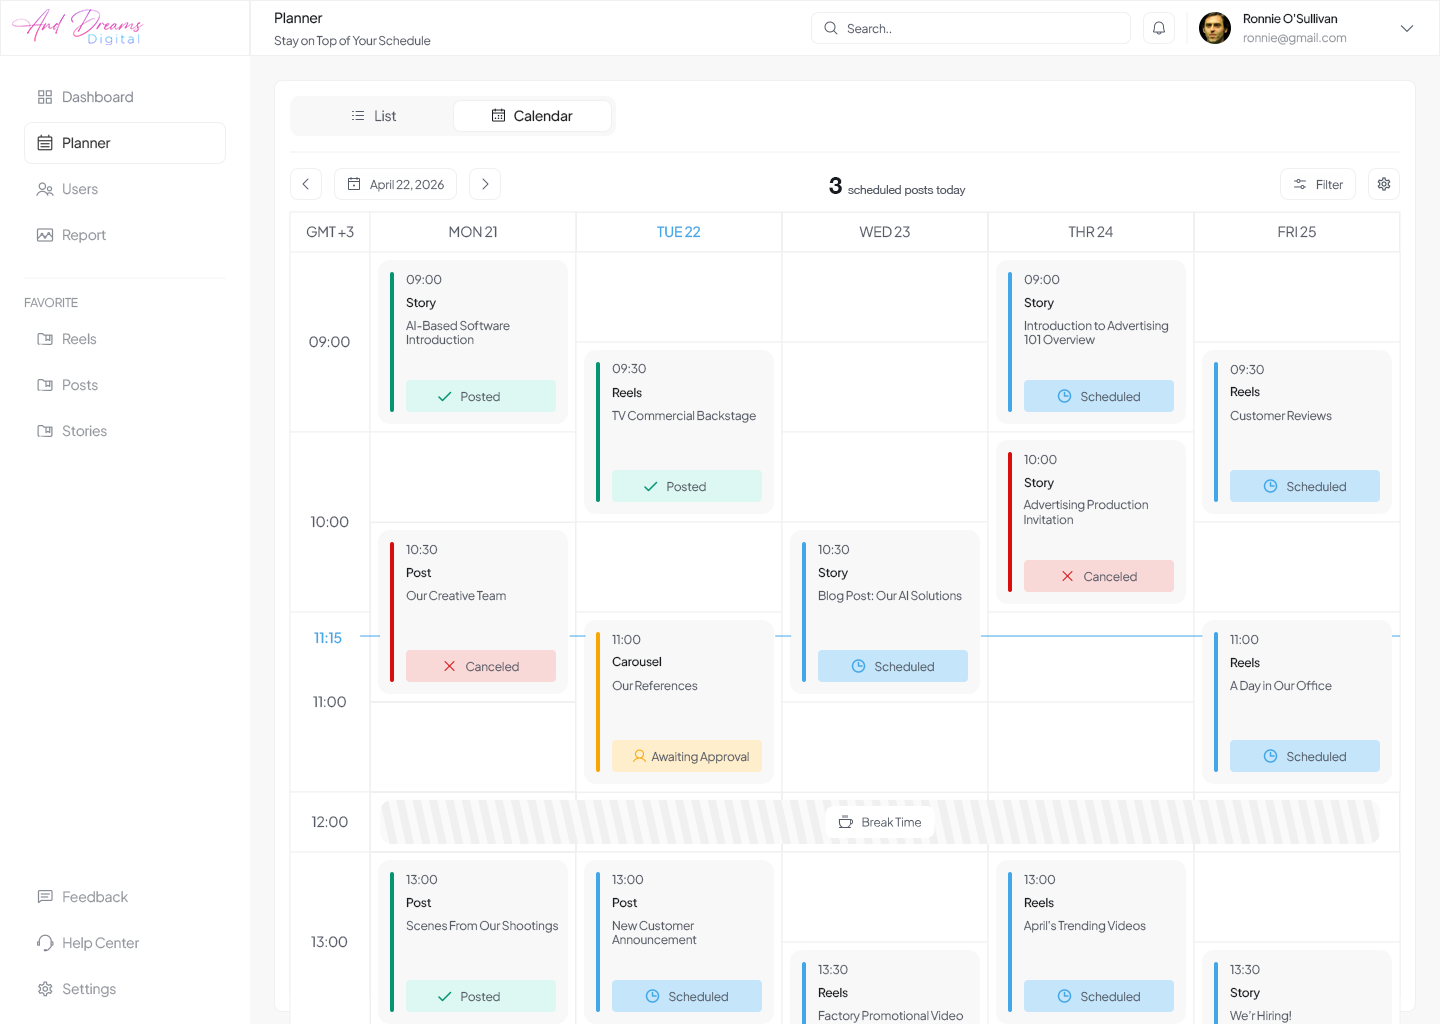Open the April 22, 2026 date picker
Screen dimensions: 1440x1024
point(396,184)
